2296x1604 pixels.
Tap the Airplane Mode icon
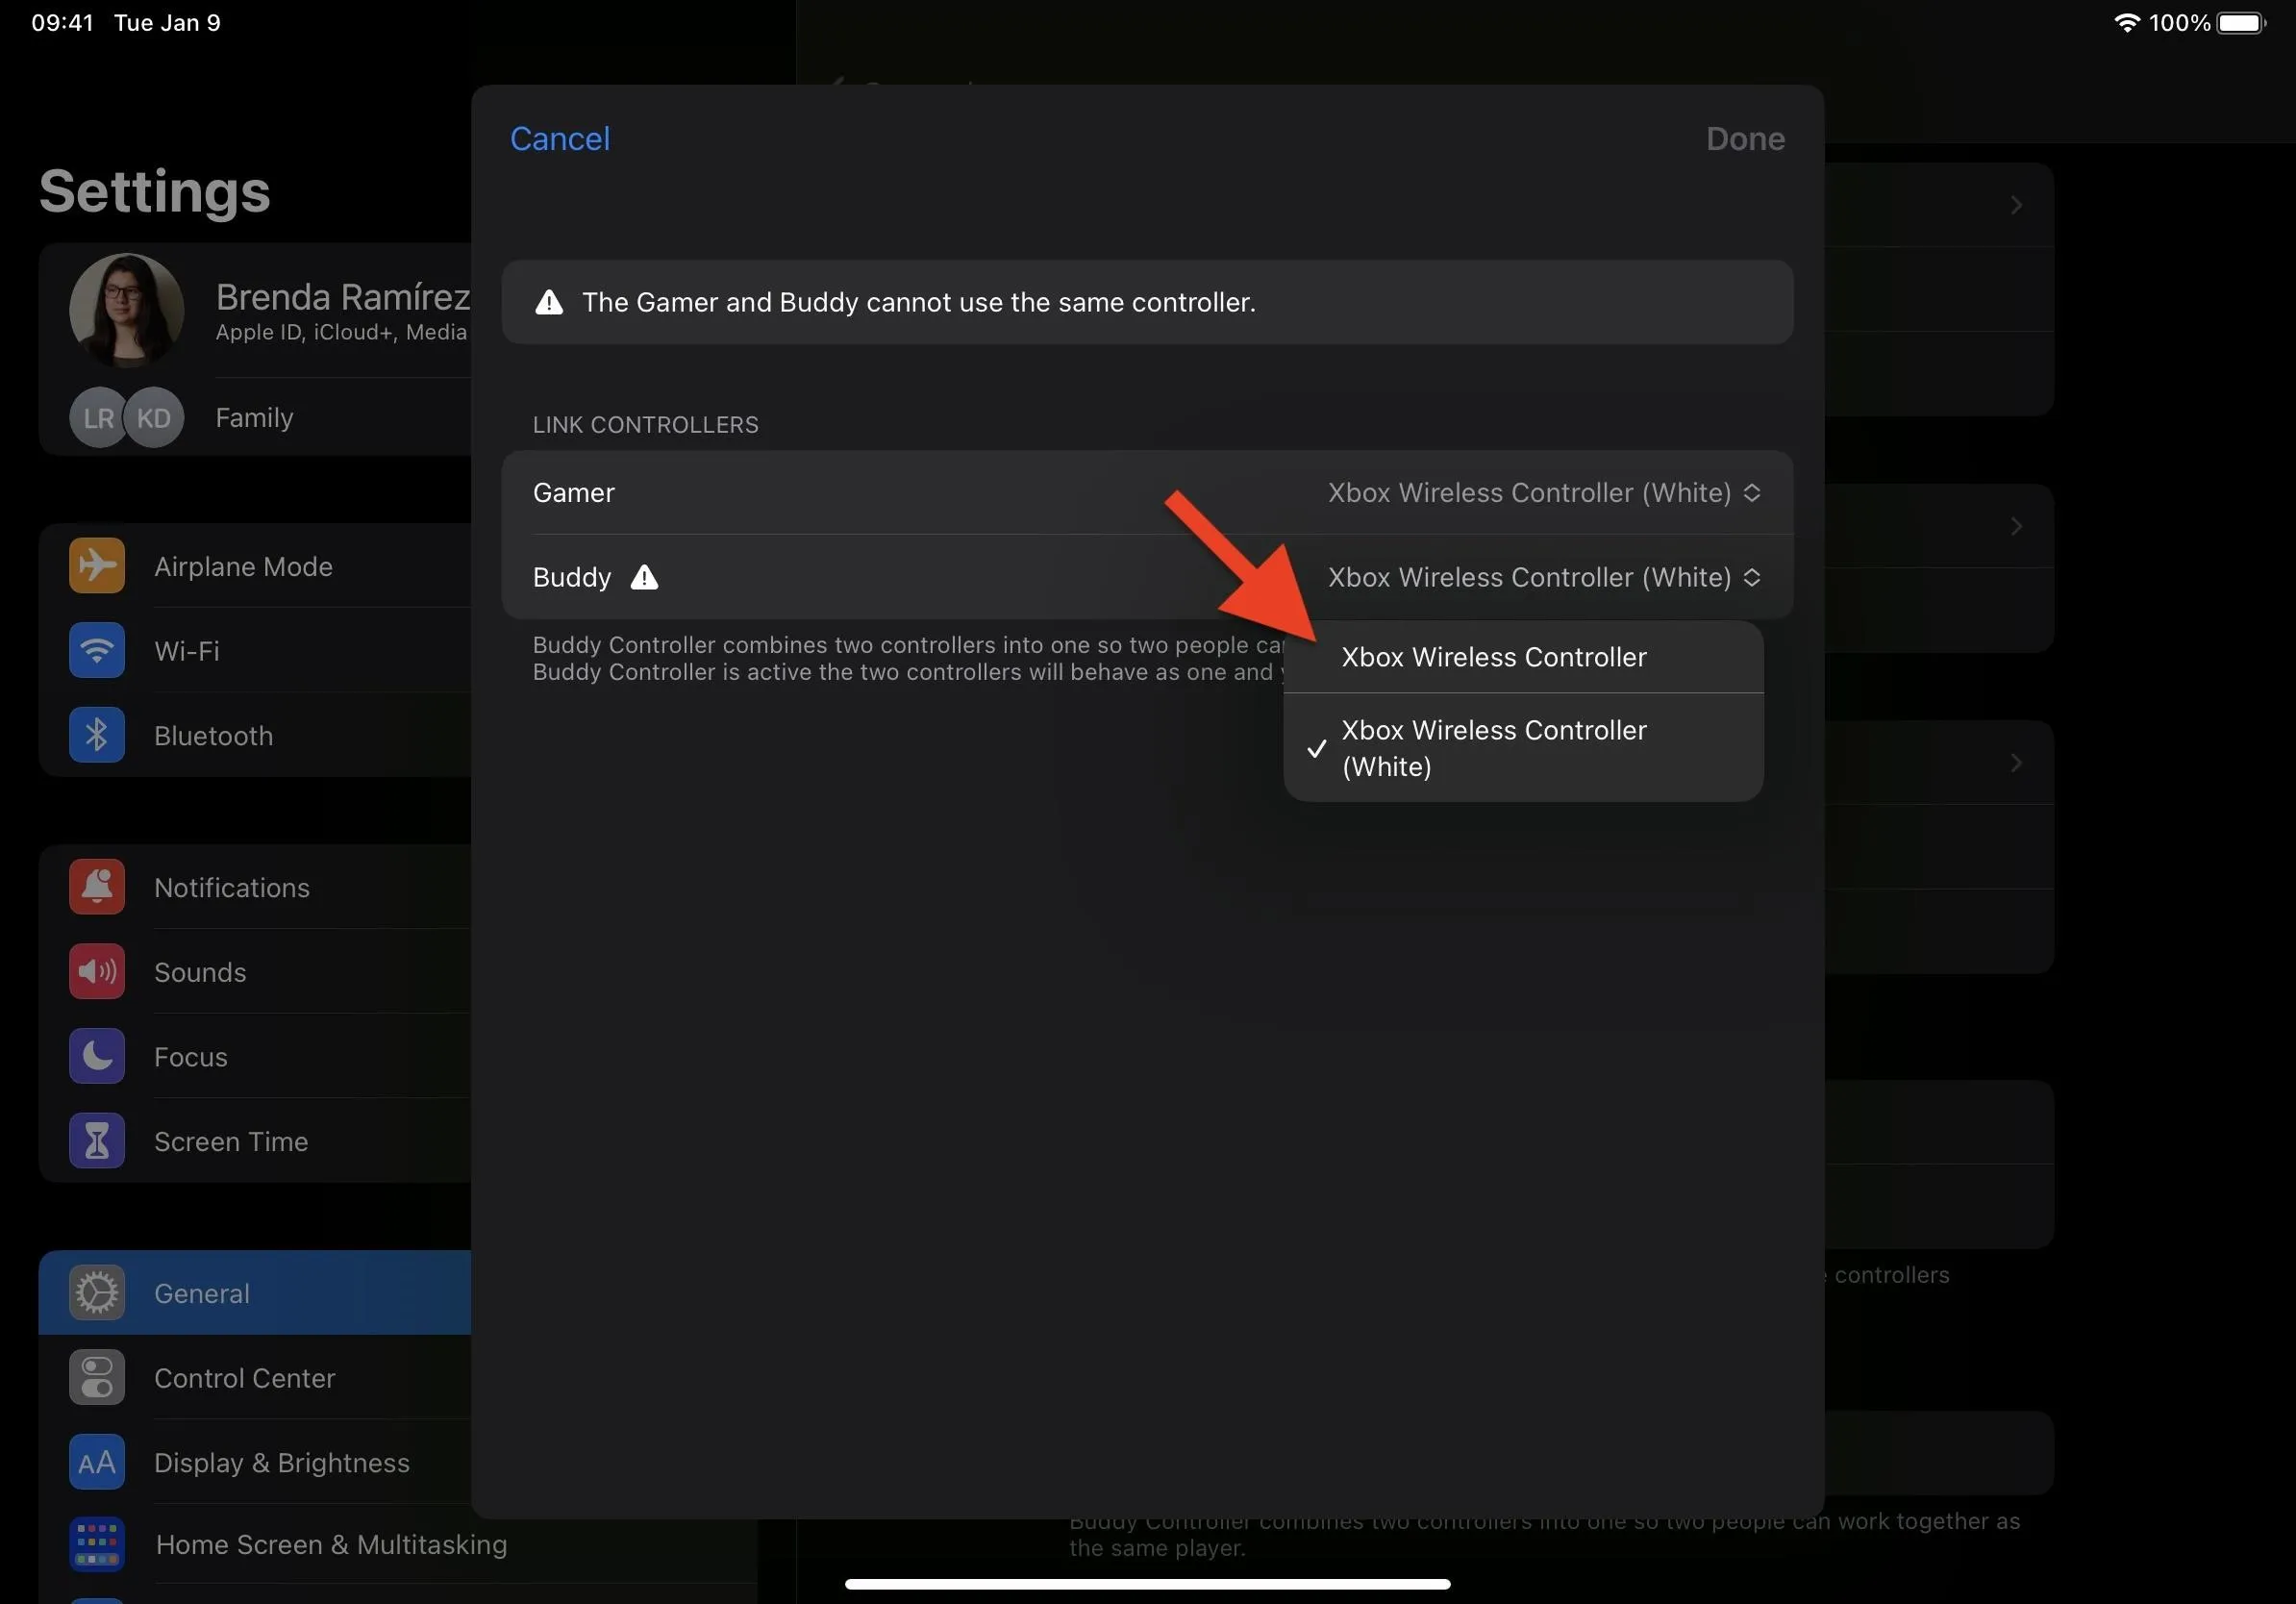point(97,566)
